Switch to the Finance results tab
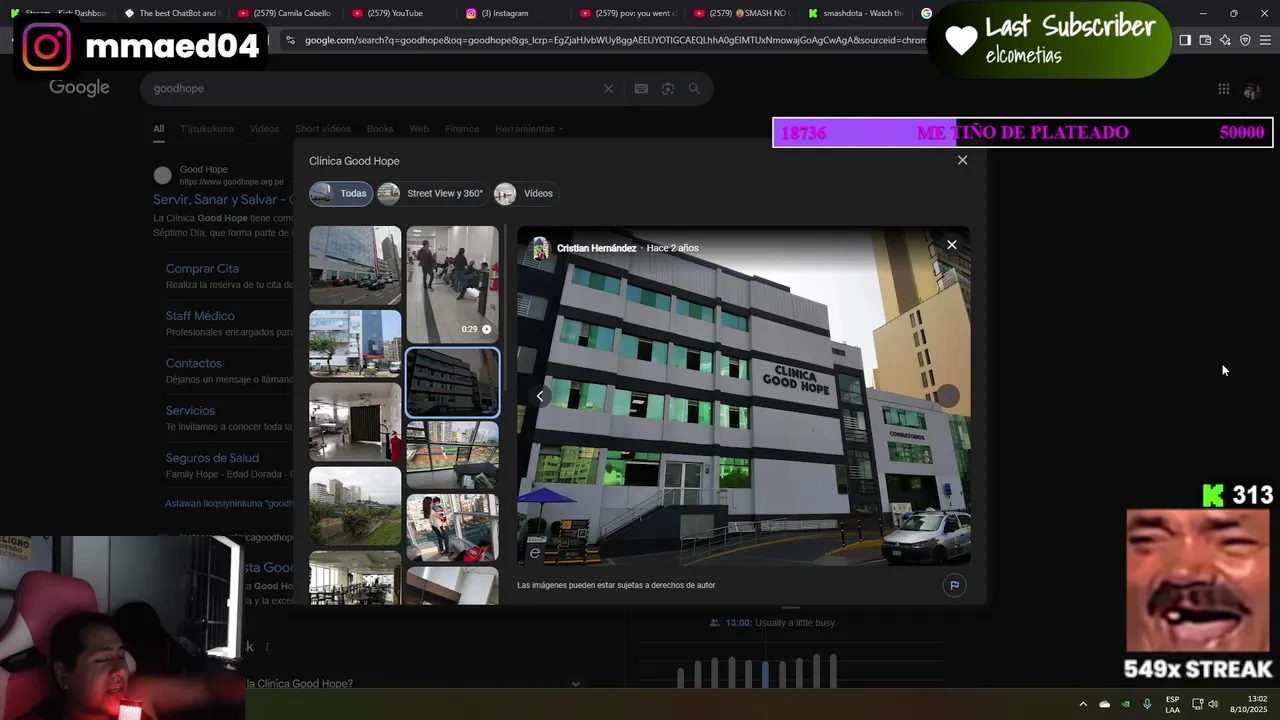This screenshot has height=720, width=1280. click(x=462, y=129)
